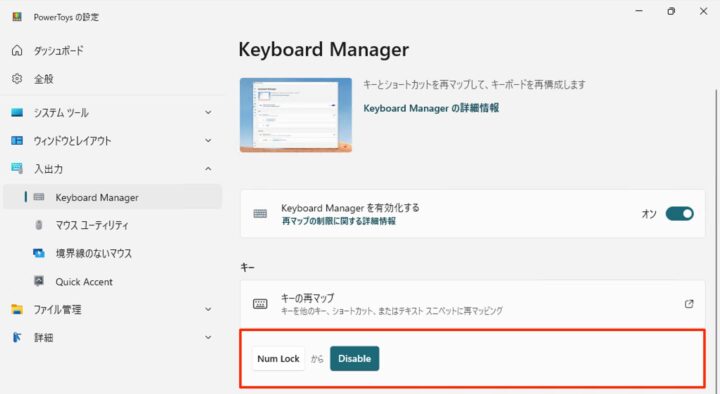
Task: Expand the ウィンドウとレイアウト section chevron
Action: [x=208, y=141]
